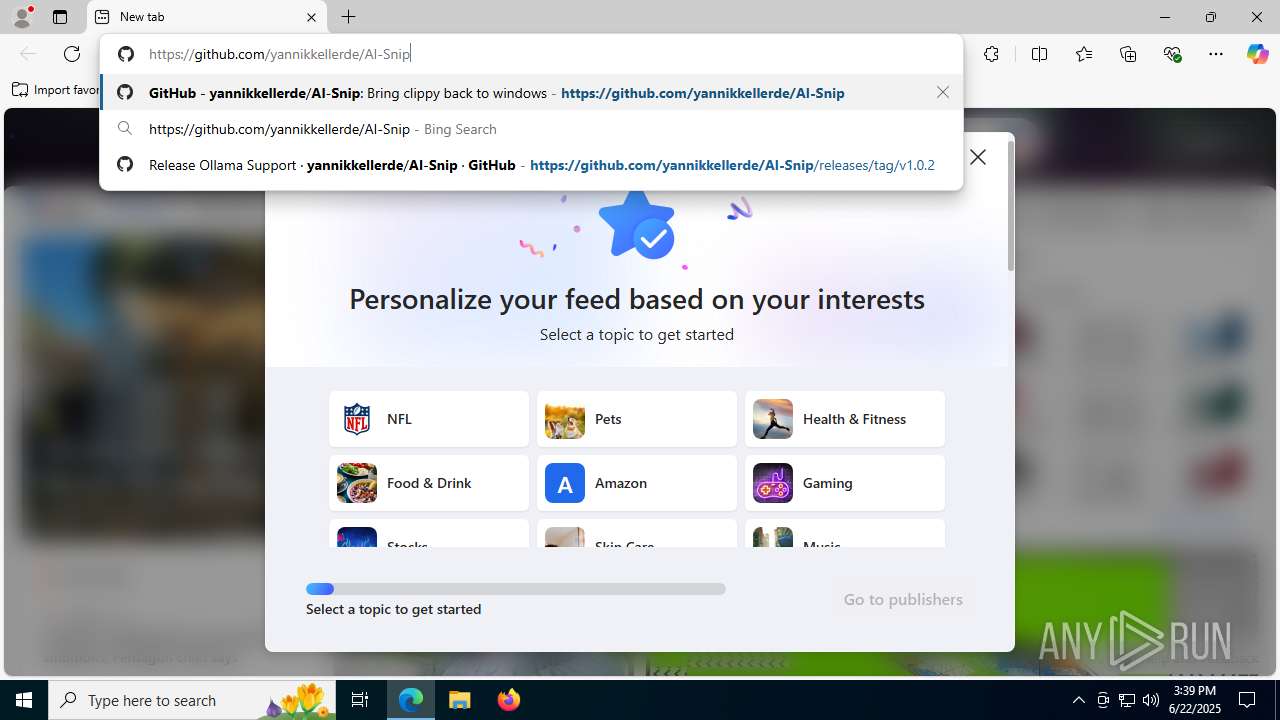Viewport: 1280px width, 720px height.
Task: Open Browser essentials heart icon
Action: pos(1172,54)
